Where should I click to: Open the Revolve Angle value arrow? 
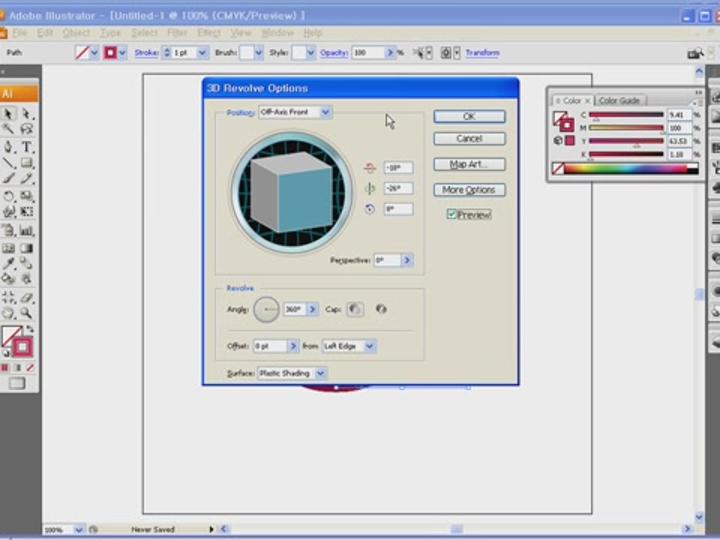(x=312, y=309)
